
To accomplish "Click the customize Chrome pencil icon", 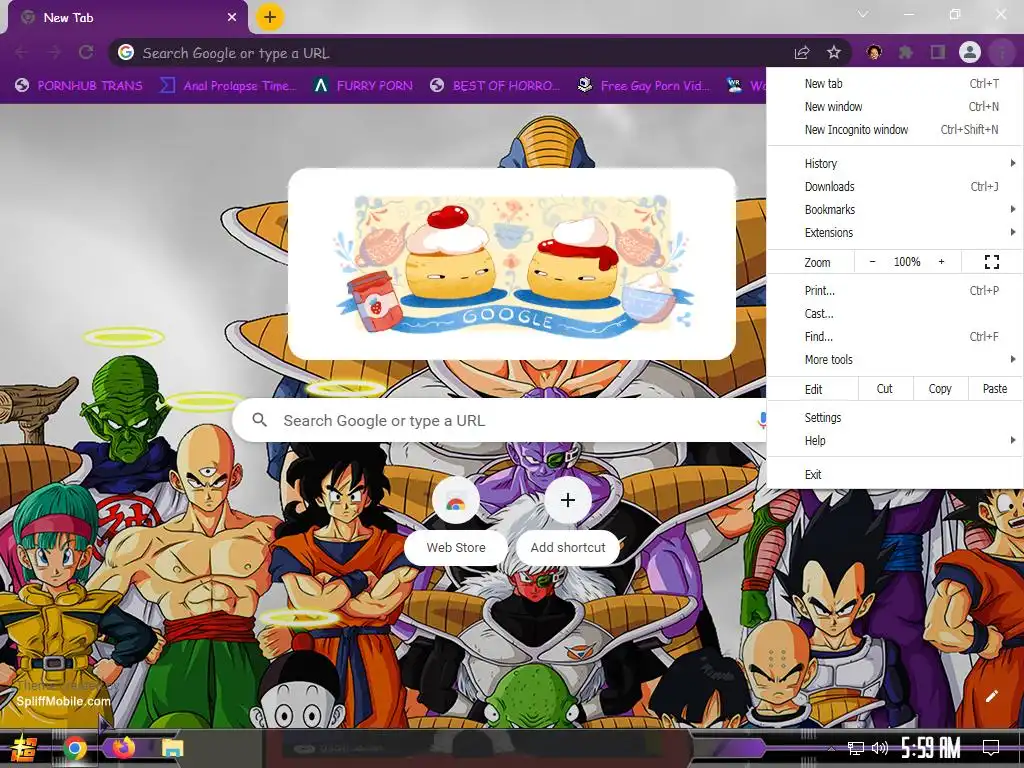I will click(x=991, y=696).
